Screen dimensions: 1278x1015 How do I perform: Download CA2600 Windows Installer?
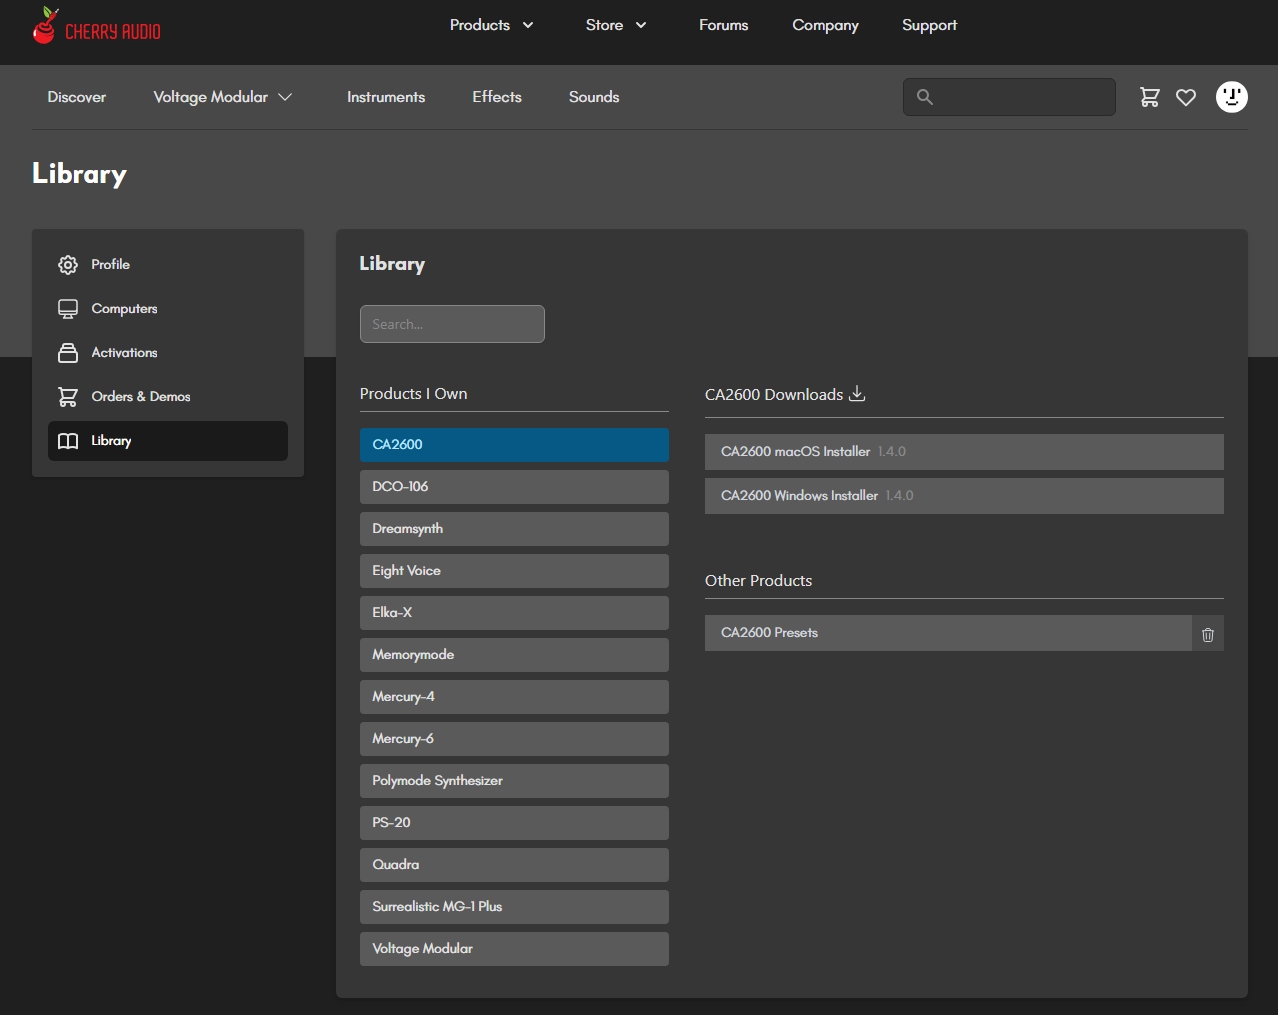tap(963, 496)
